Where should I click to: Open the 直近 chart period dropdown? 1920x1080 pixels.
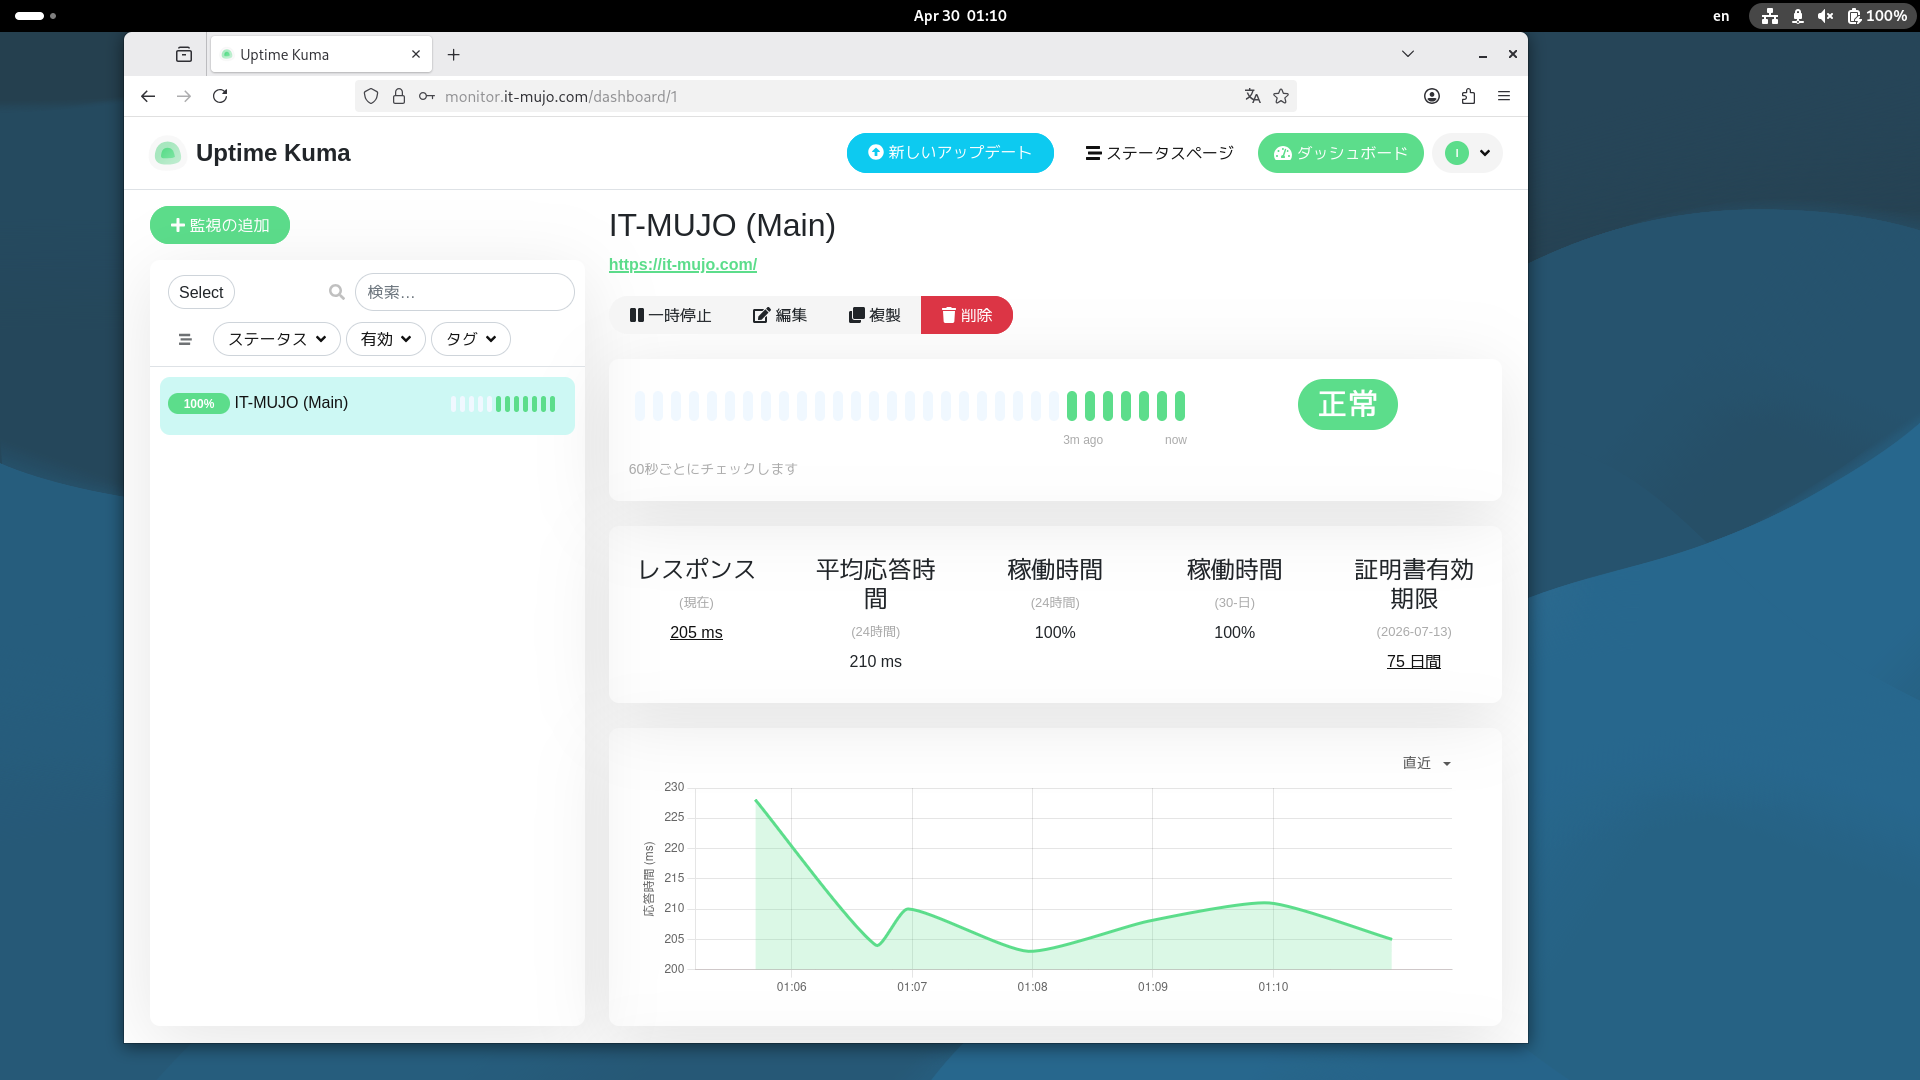1427,763
